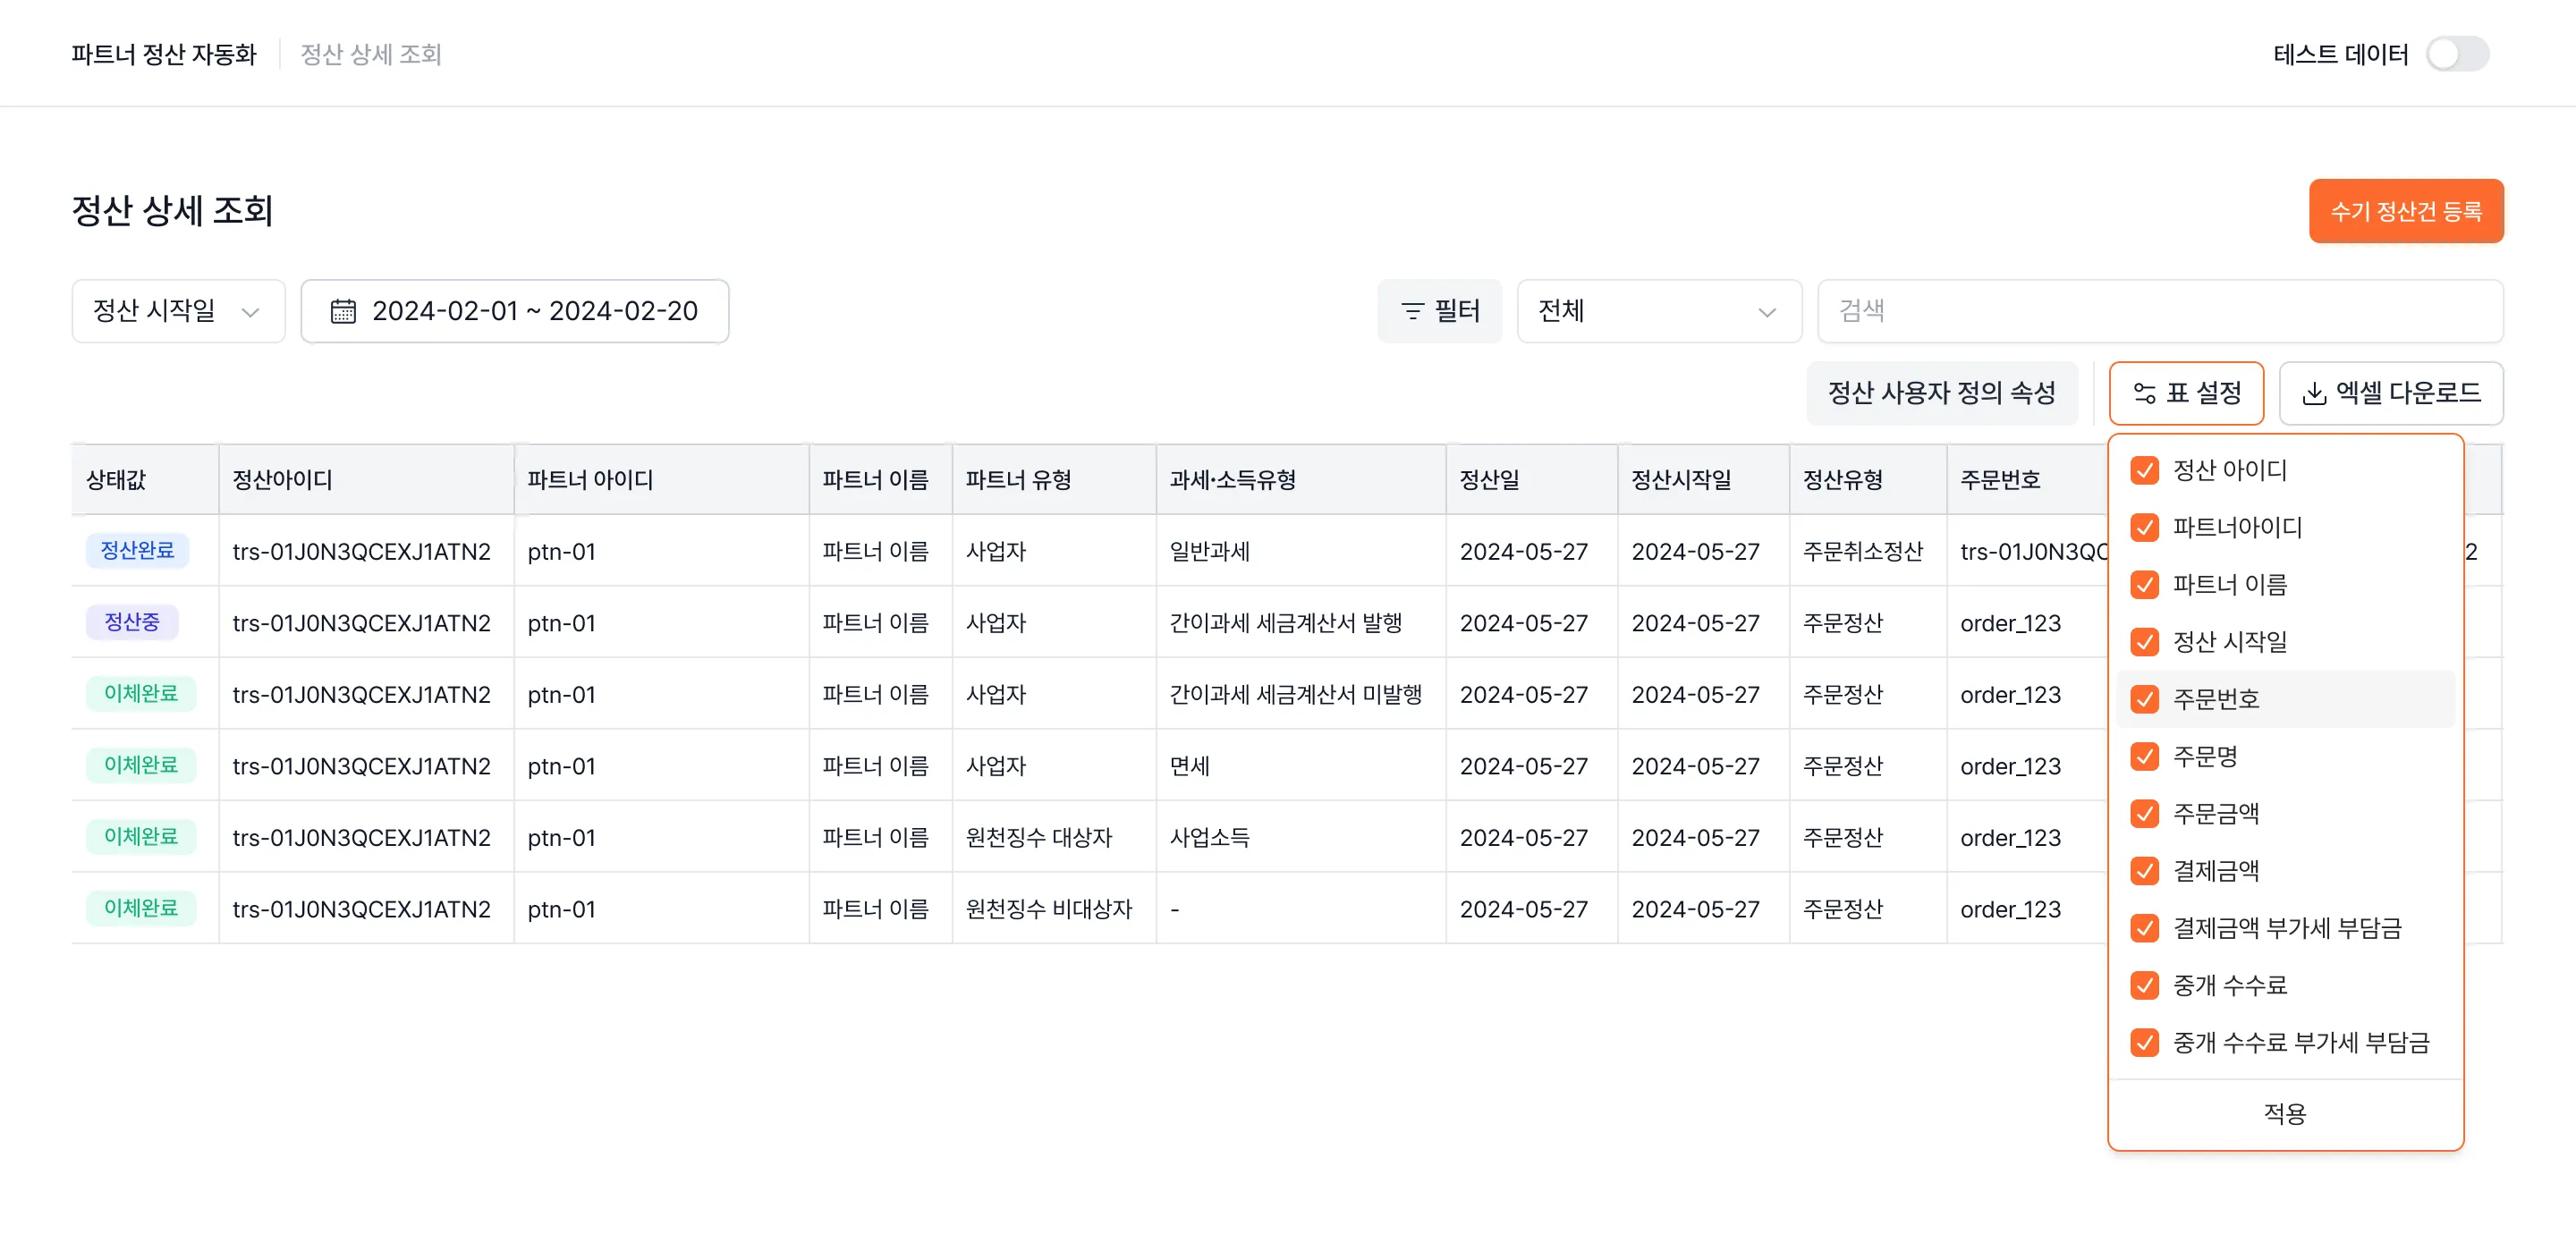The image size is (2576, 1251).
Task: Click the table settings gear icon
Action: (x=2143, y=393)
